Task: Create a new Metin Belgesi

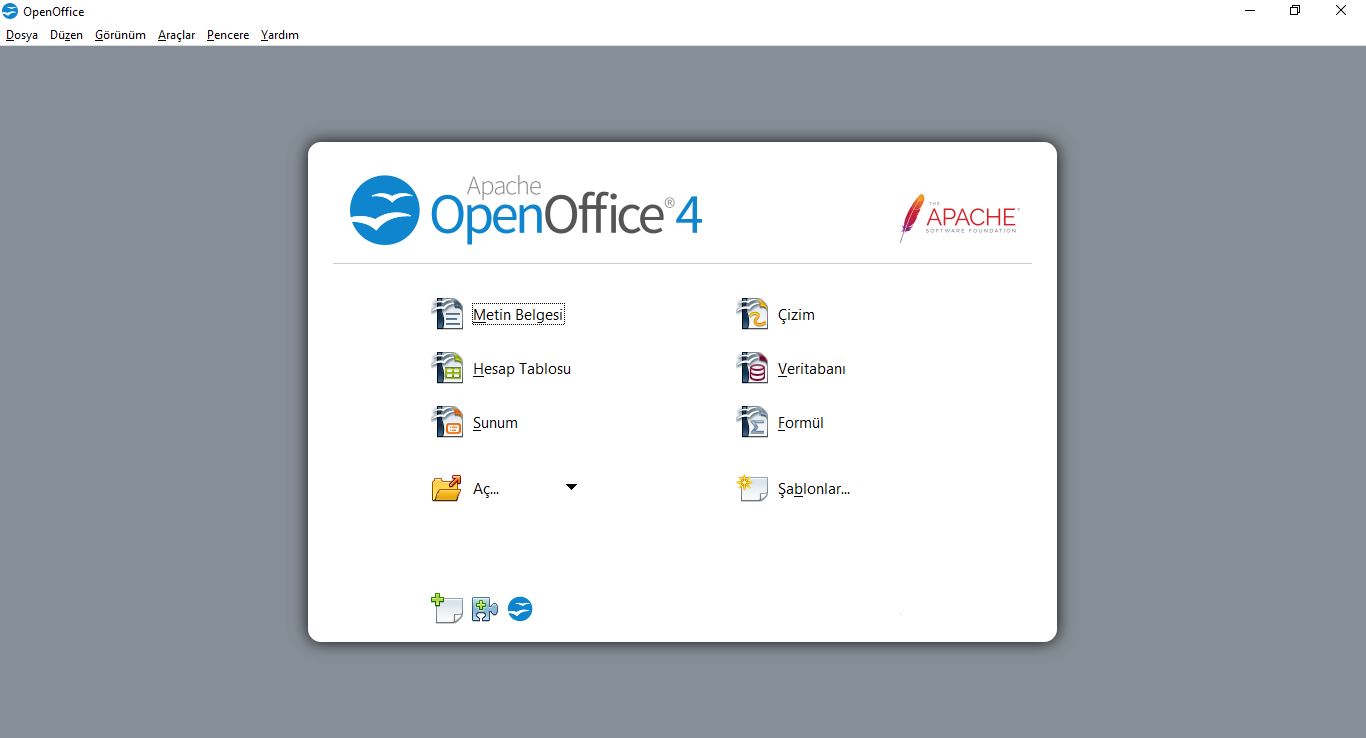Action: [x=518, y=314]
